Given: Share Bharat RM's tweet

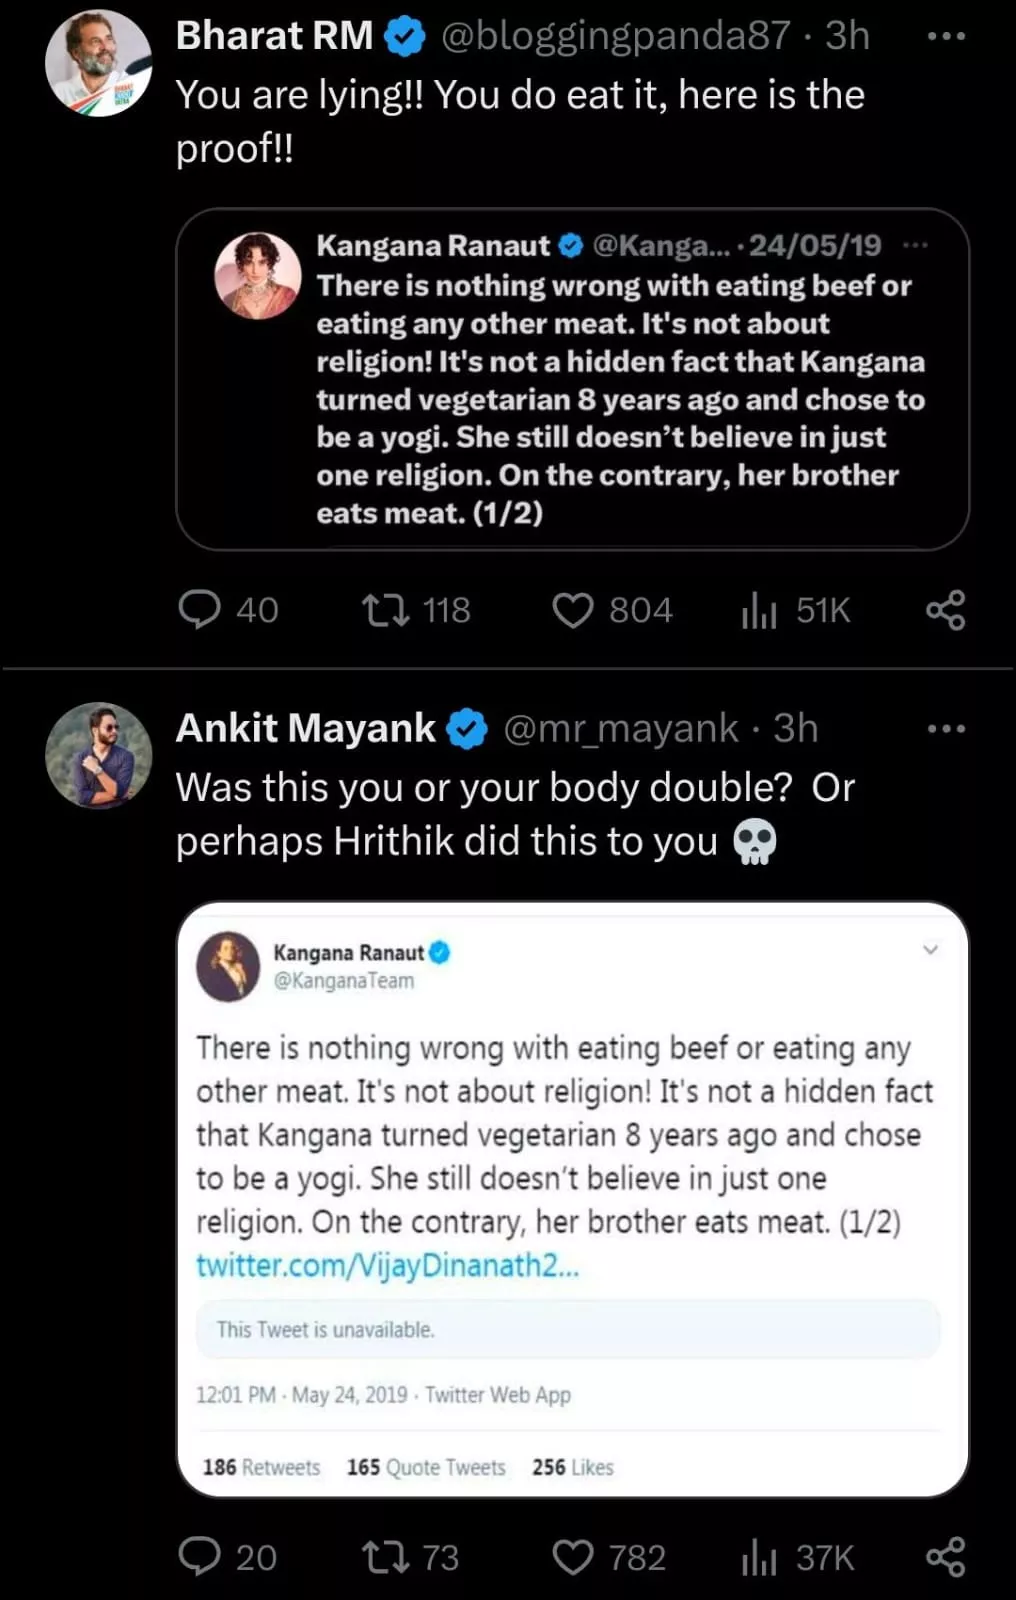Looking at the screenshot, I should click(x=945, y=609).
